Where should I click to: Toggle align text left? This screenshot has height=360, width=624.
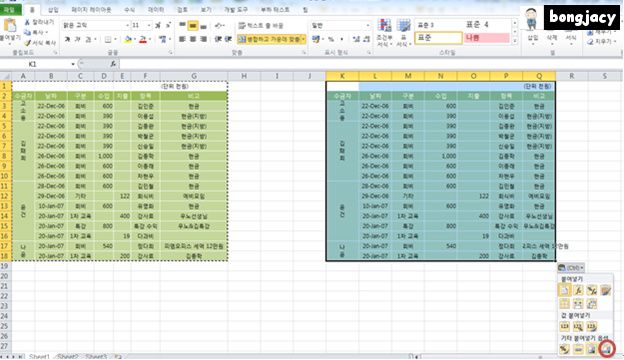click(x=182, y=39)
